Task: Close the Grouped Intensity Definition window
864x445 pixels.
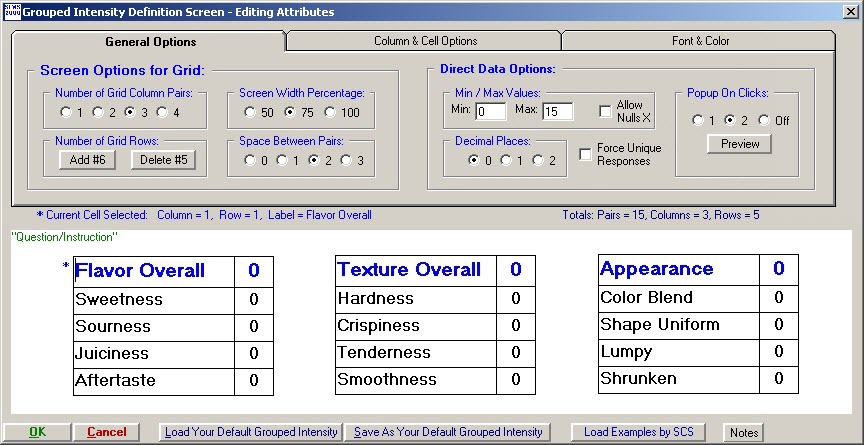Action: point(850,12)
